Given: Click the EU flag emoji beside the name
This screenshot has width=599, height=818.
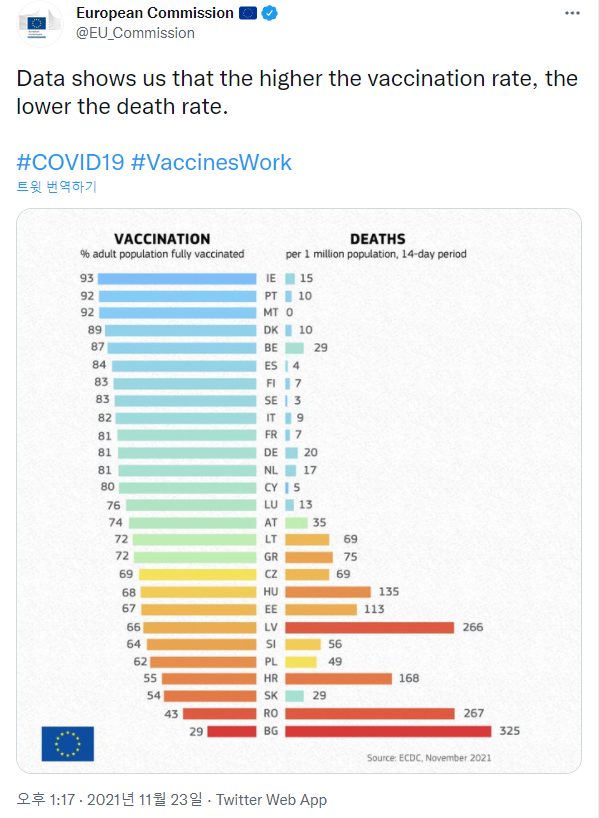Looking at the screenshot, I should pyautogui.click(x=248, y=13).
